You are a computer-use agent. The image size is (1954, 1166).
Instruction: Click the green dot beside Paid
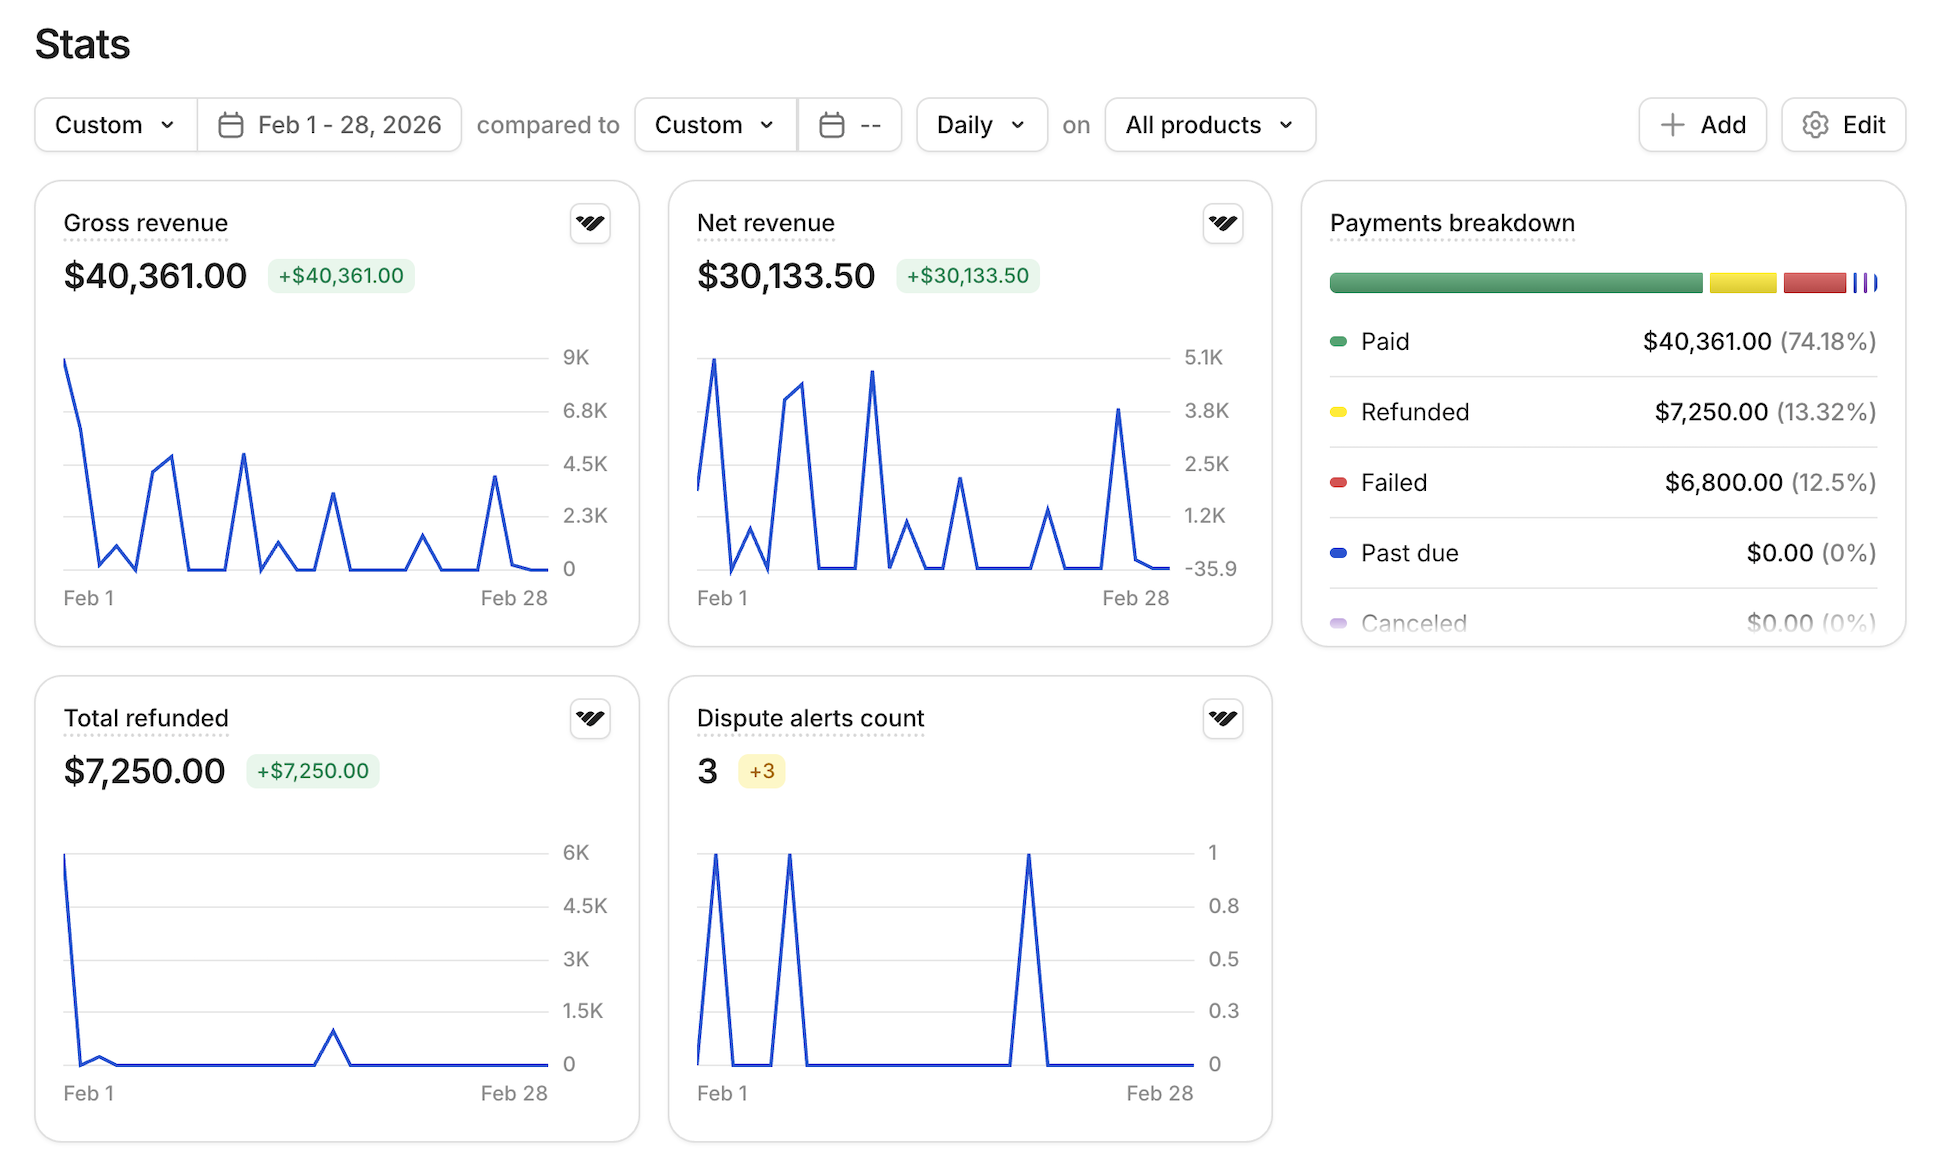1338,342
